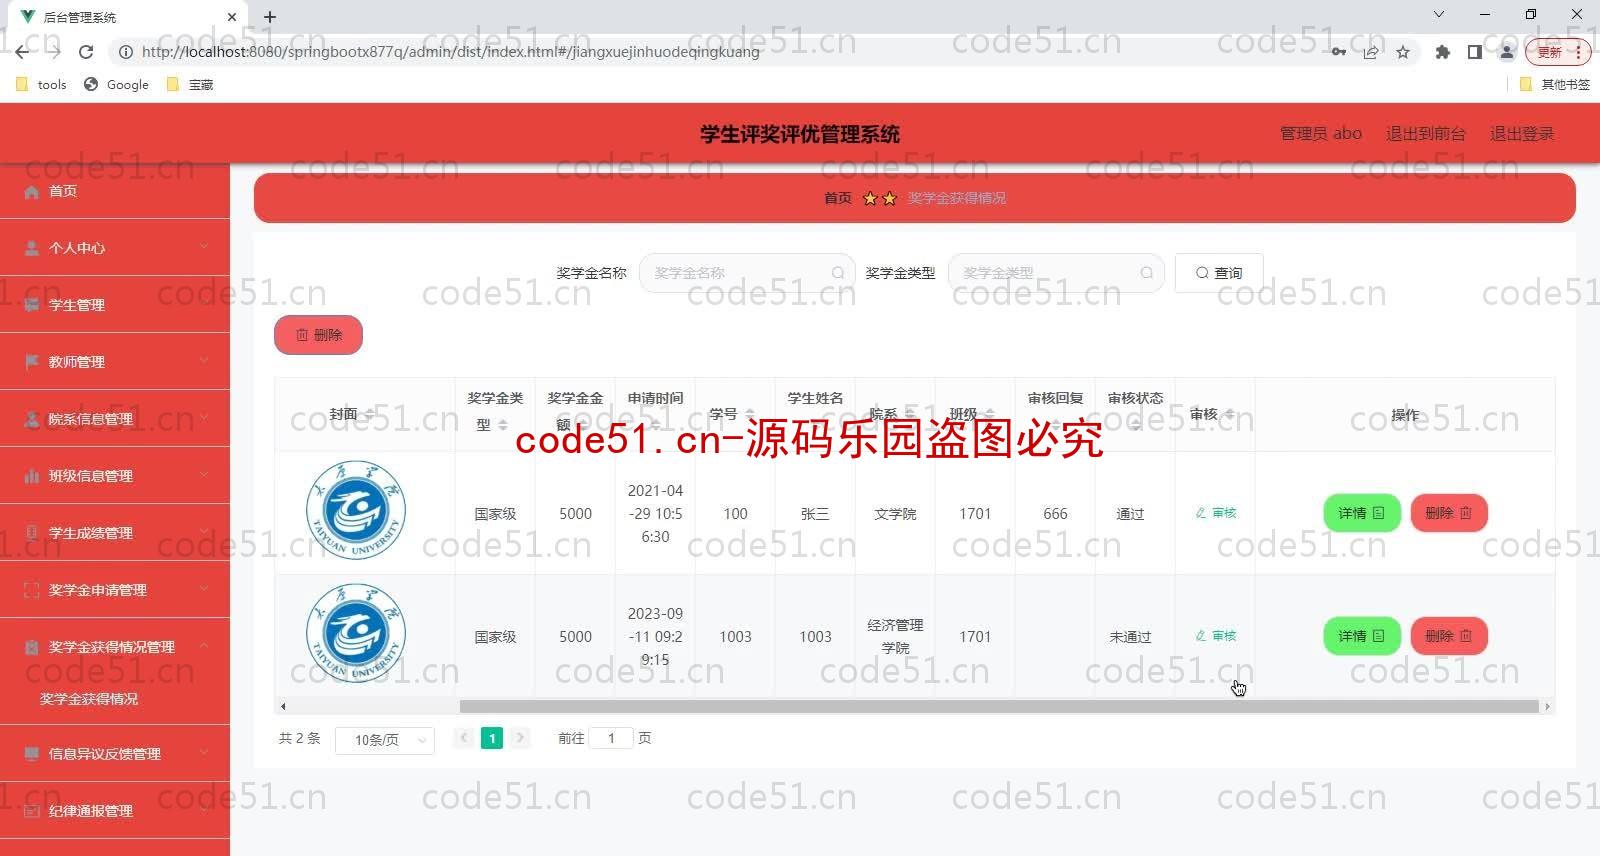Click 退出登录 in the header

coord(1522,134)
